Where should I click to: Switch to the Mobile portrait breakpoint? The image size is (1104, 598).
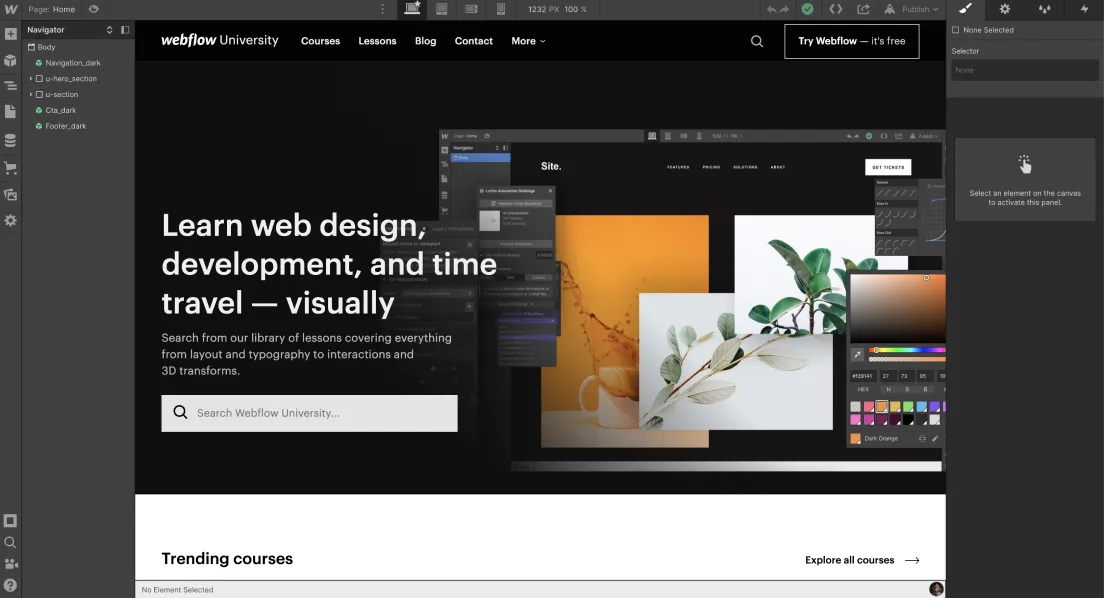(x=501, y=9)
